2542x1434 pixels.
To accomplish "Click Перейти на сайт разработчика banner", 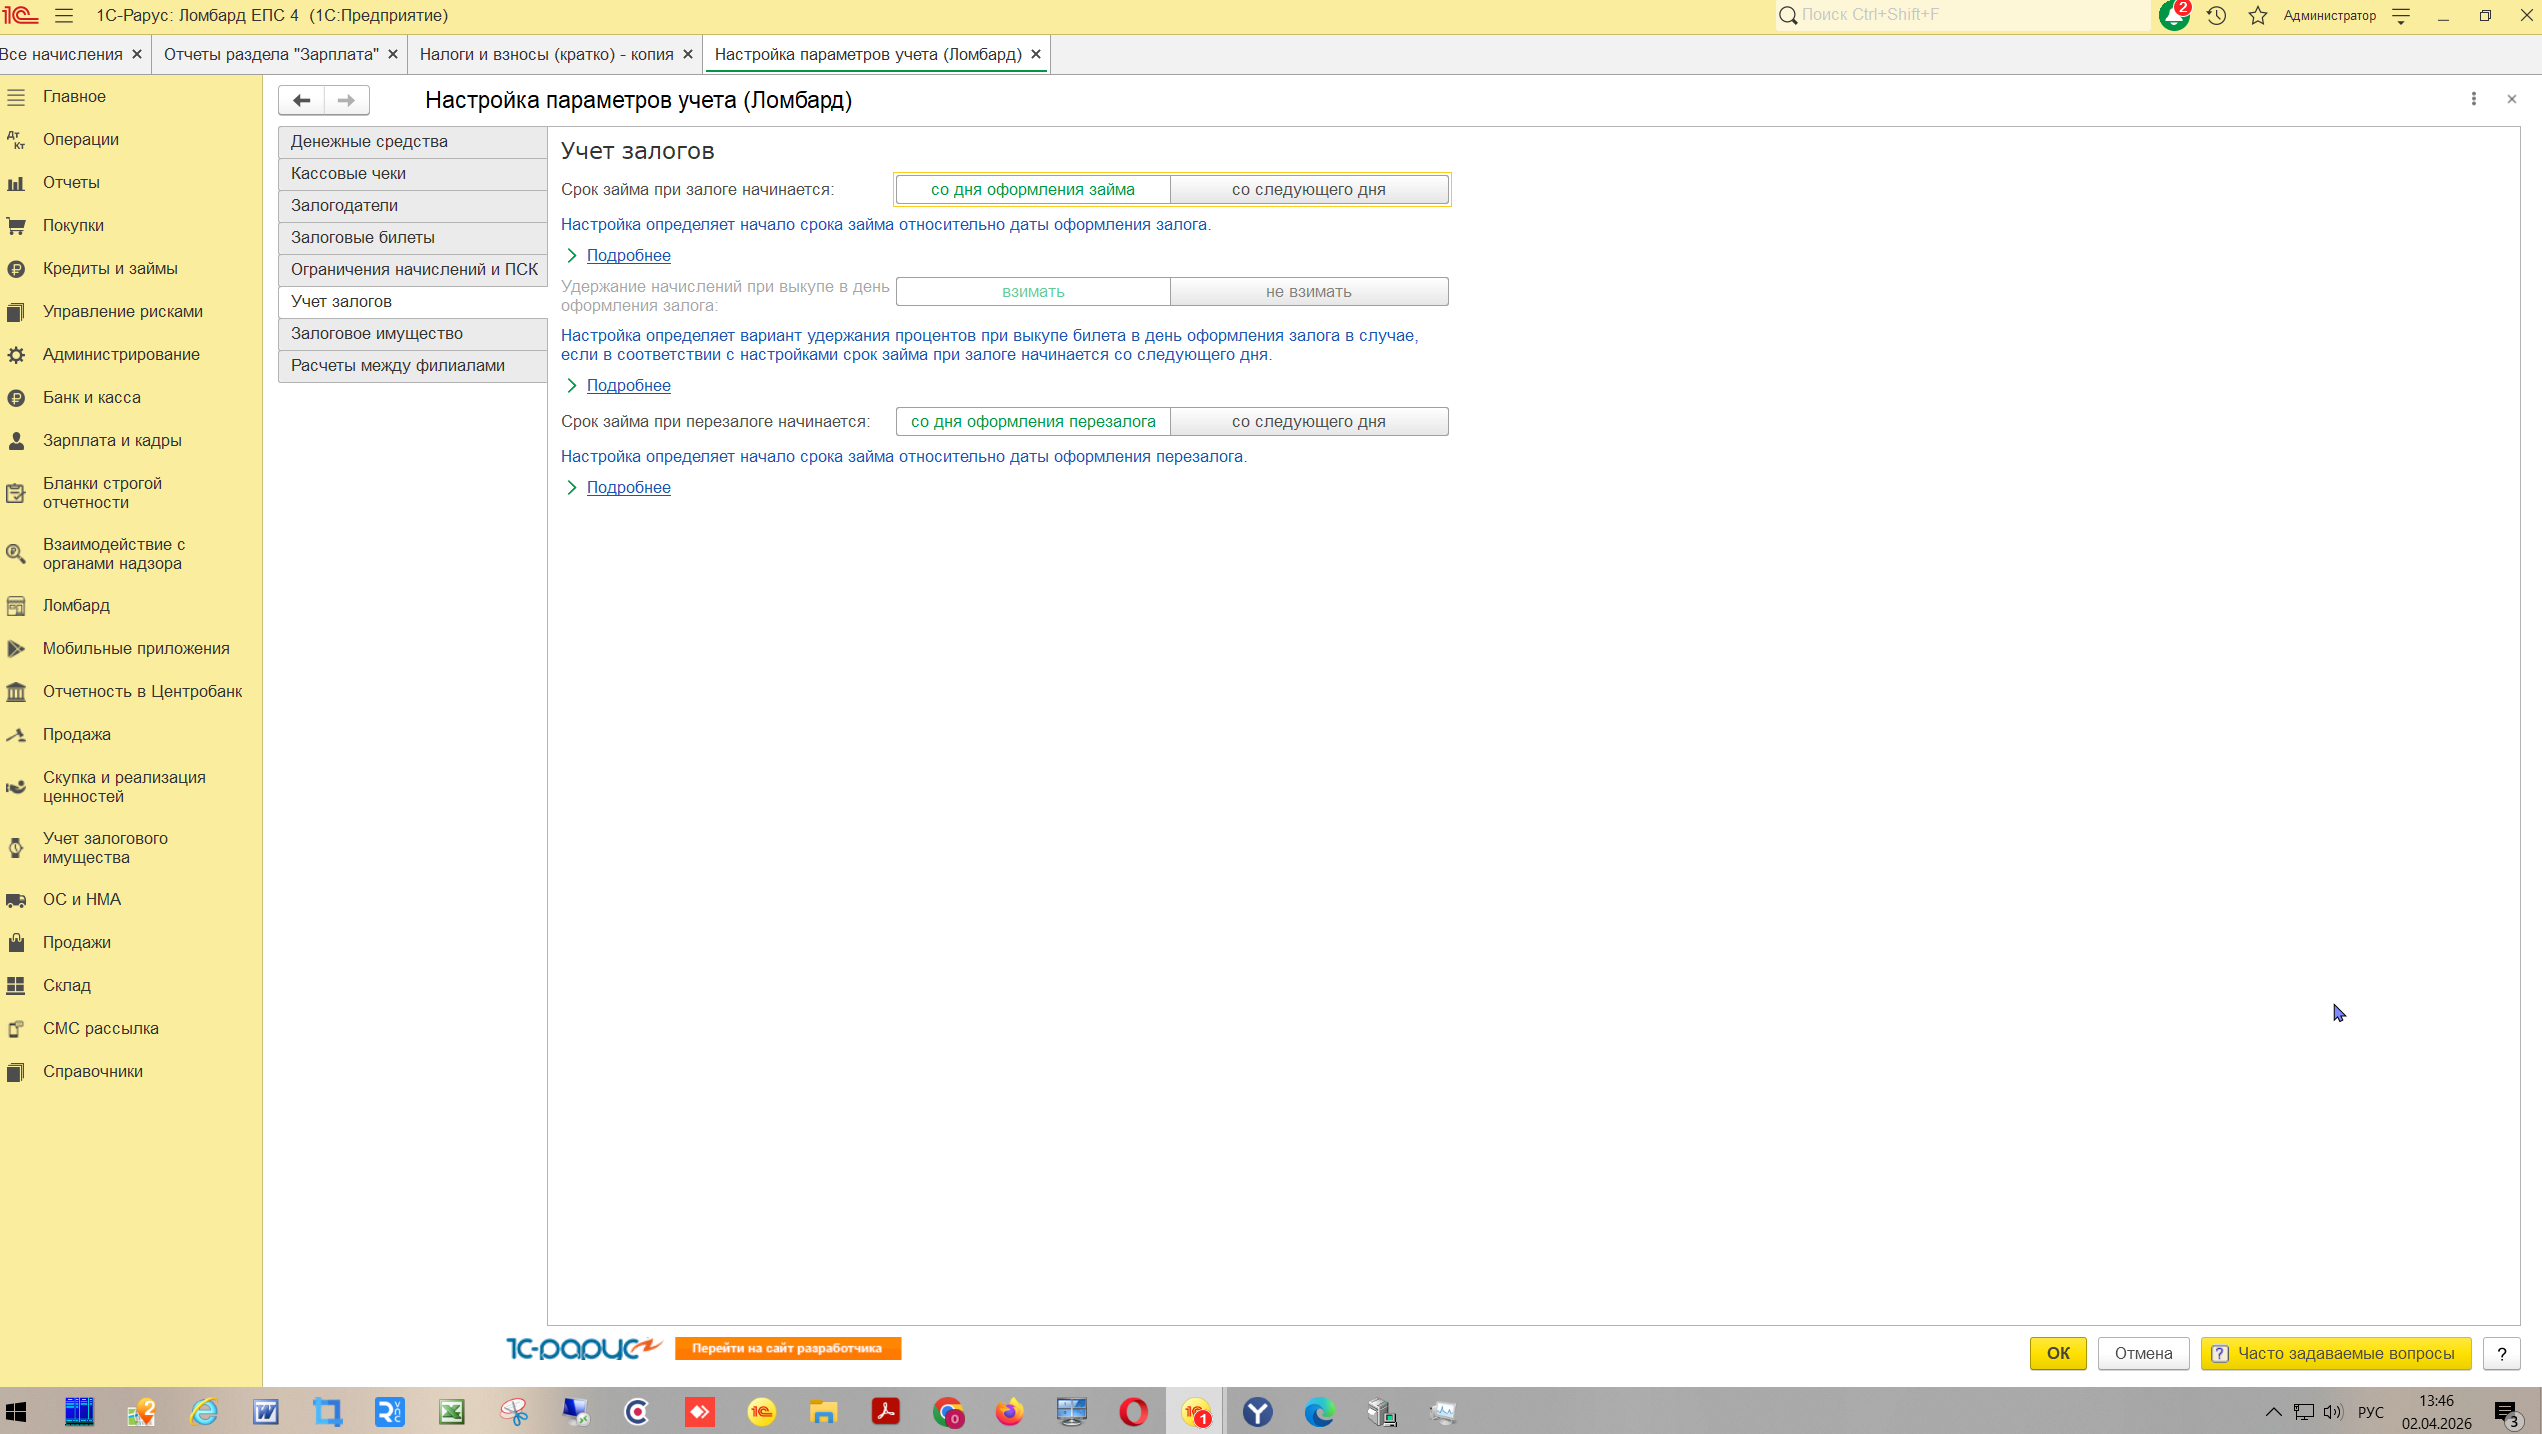I will click(787, 1348).
